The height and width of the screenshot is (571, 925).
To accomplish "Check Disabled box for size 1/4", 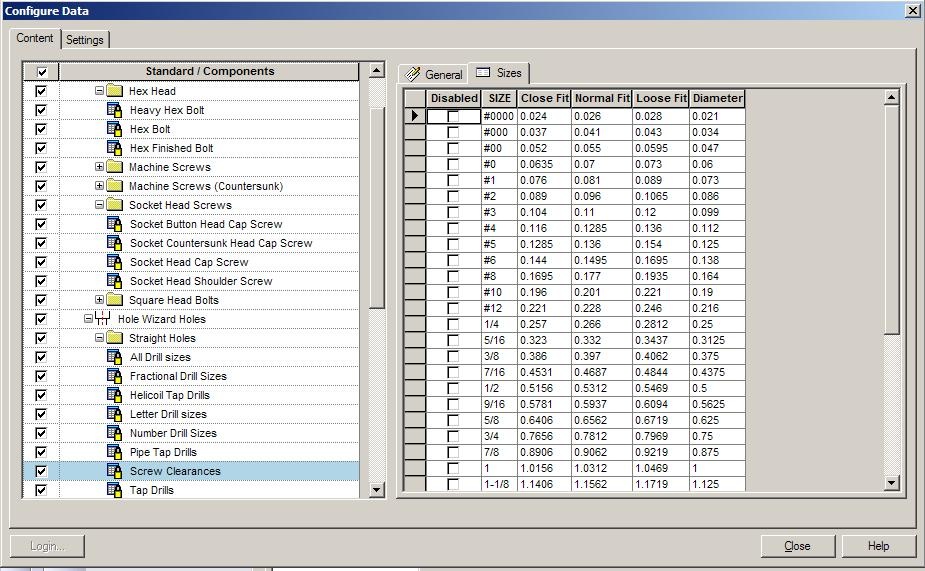I will [x=453, y=324].
